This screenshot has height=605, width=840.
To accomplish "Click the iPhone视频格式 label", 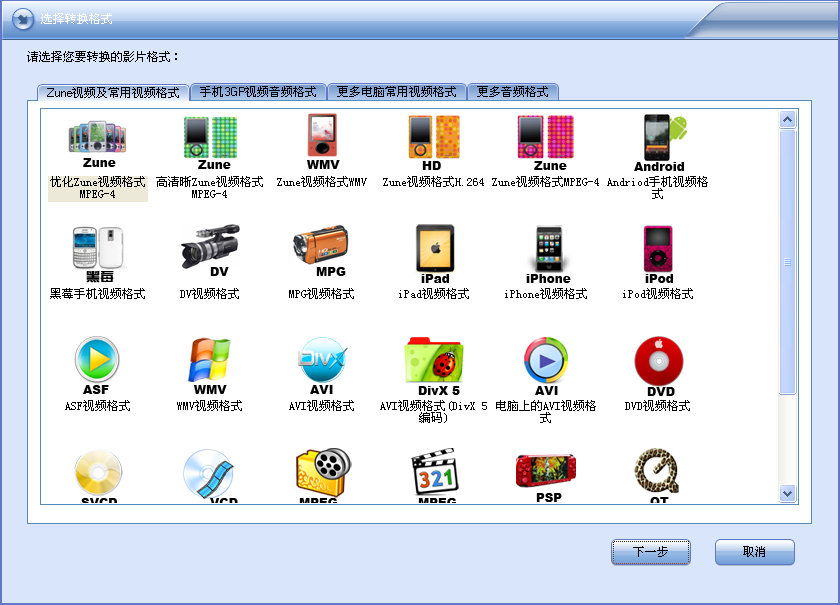I will coord(545,294).
